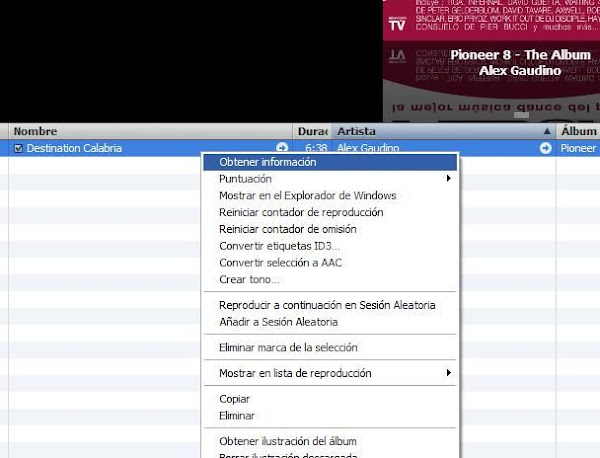
Task: Choose Obtener información from context menu
Action: click(x=330, y=162)
